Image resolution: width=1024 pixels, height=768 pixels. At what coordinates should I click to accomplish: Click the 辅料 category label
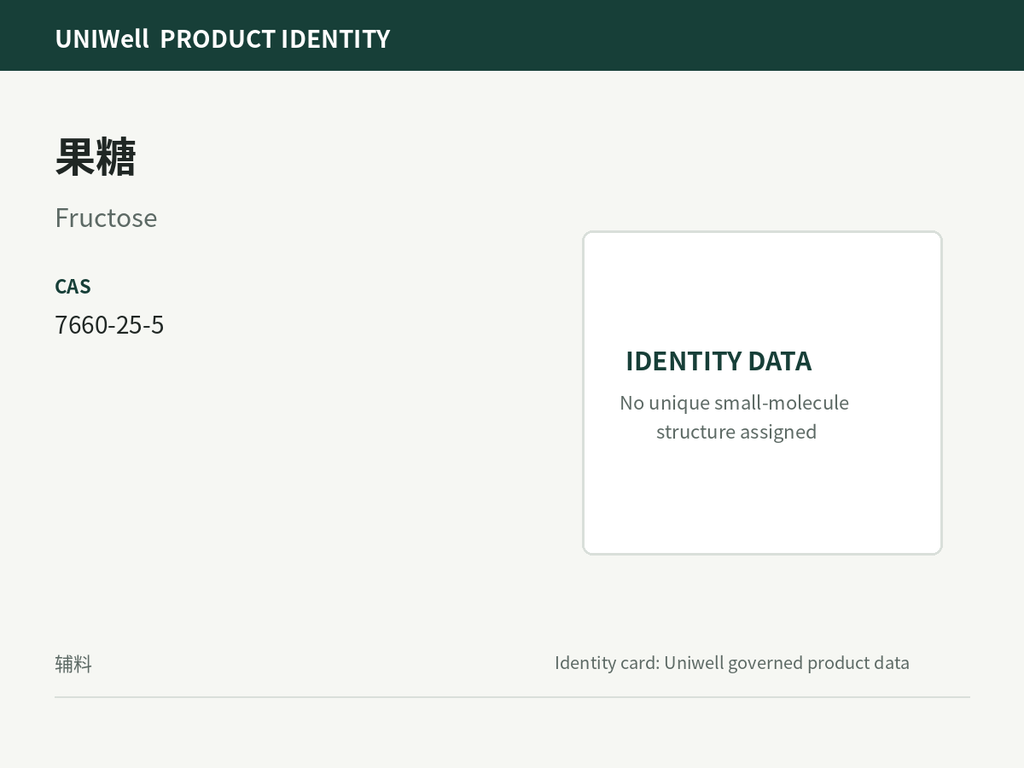(73, 664)
